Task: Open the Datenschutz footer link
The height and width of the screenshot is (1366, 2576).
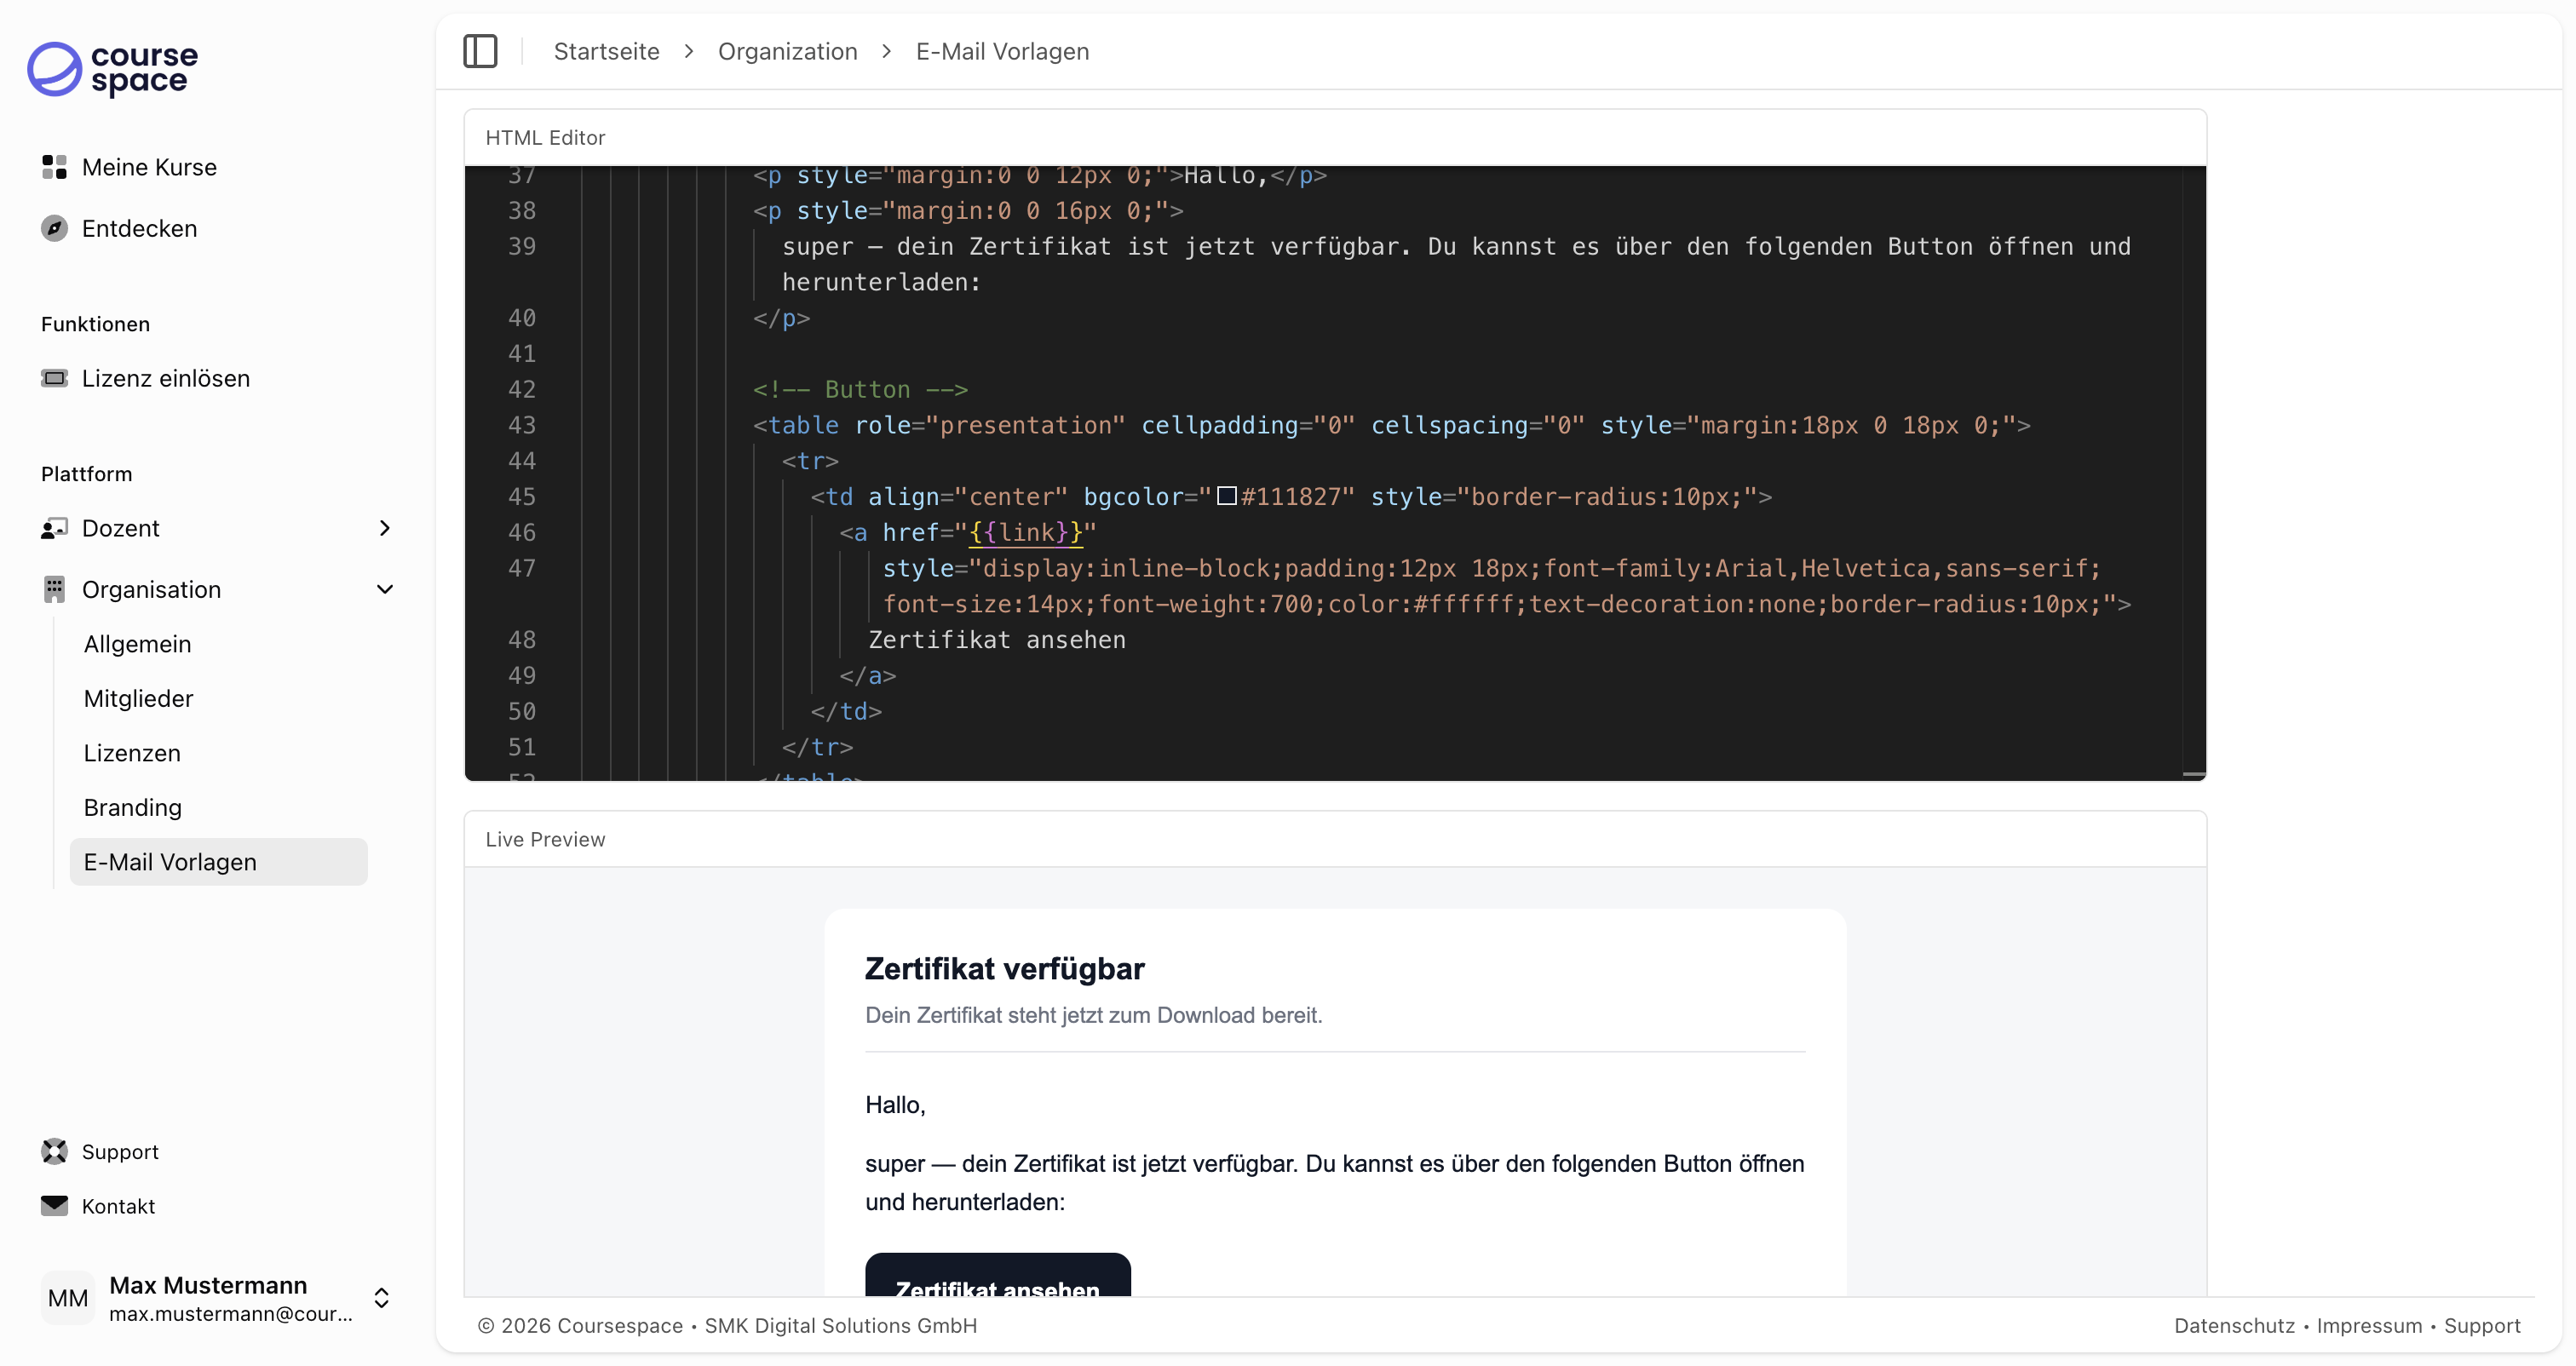Action: pos(2234,1325)
